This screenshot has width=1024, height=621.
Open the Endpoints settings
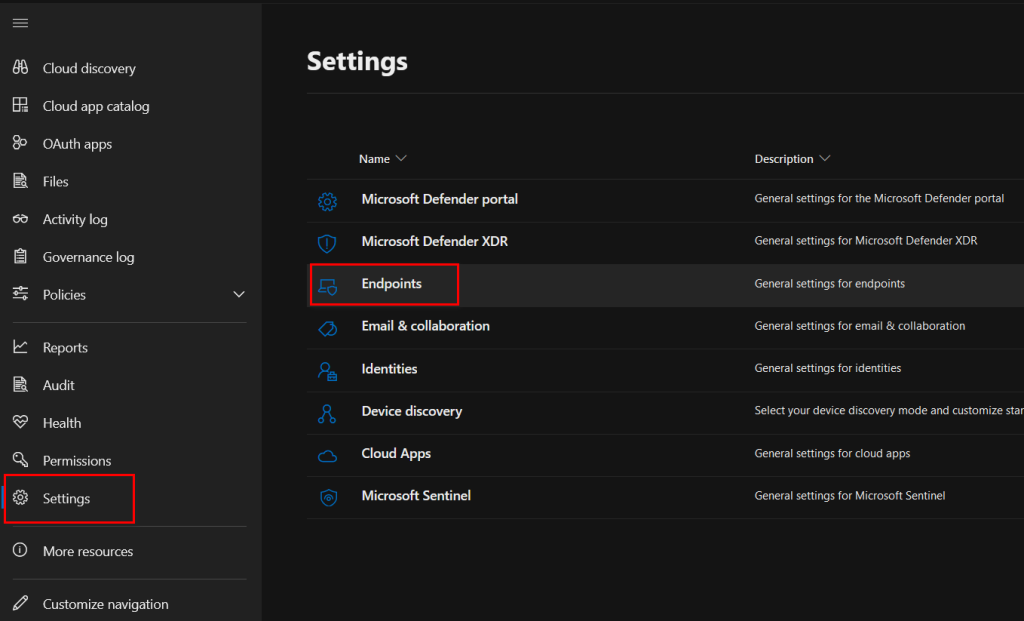391,284
